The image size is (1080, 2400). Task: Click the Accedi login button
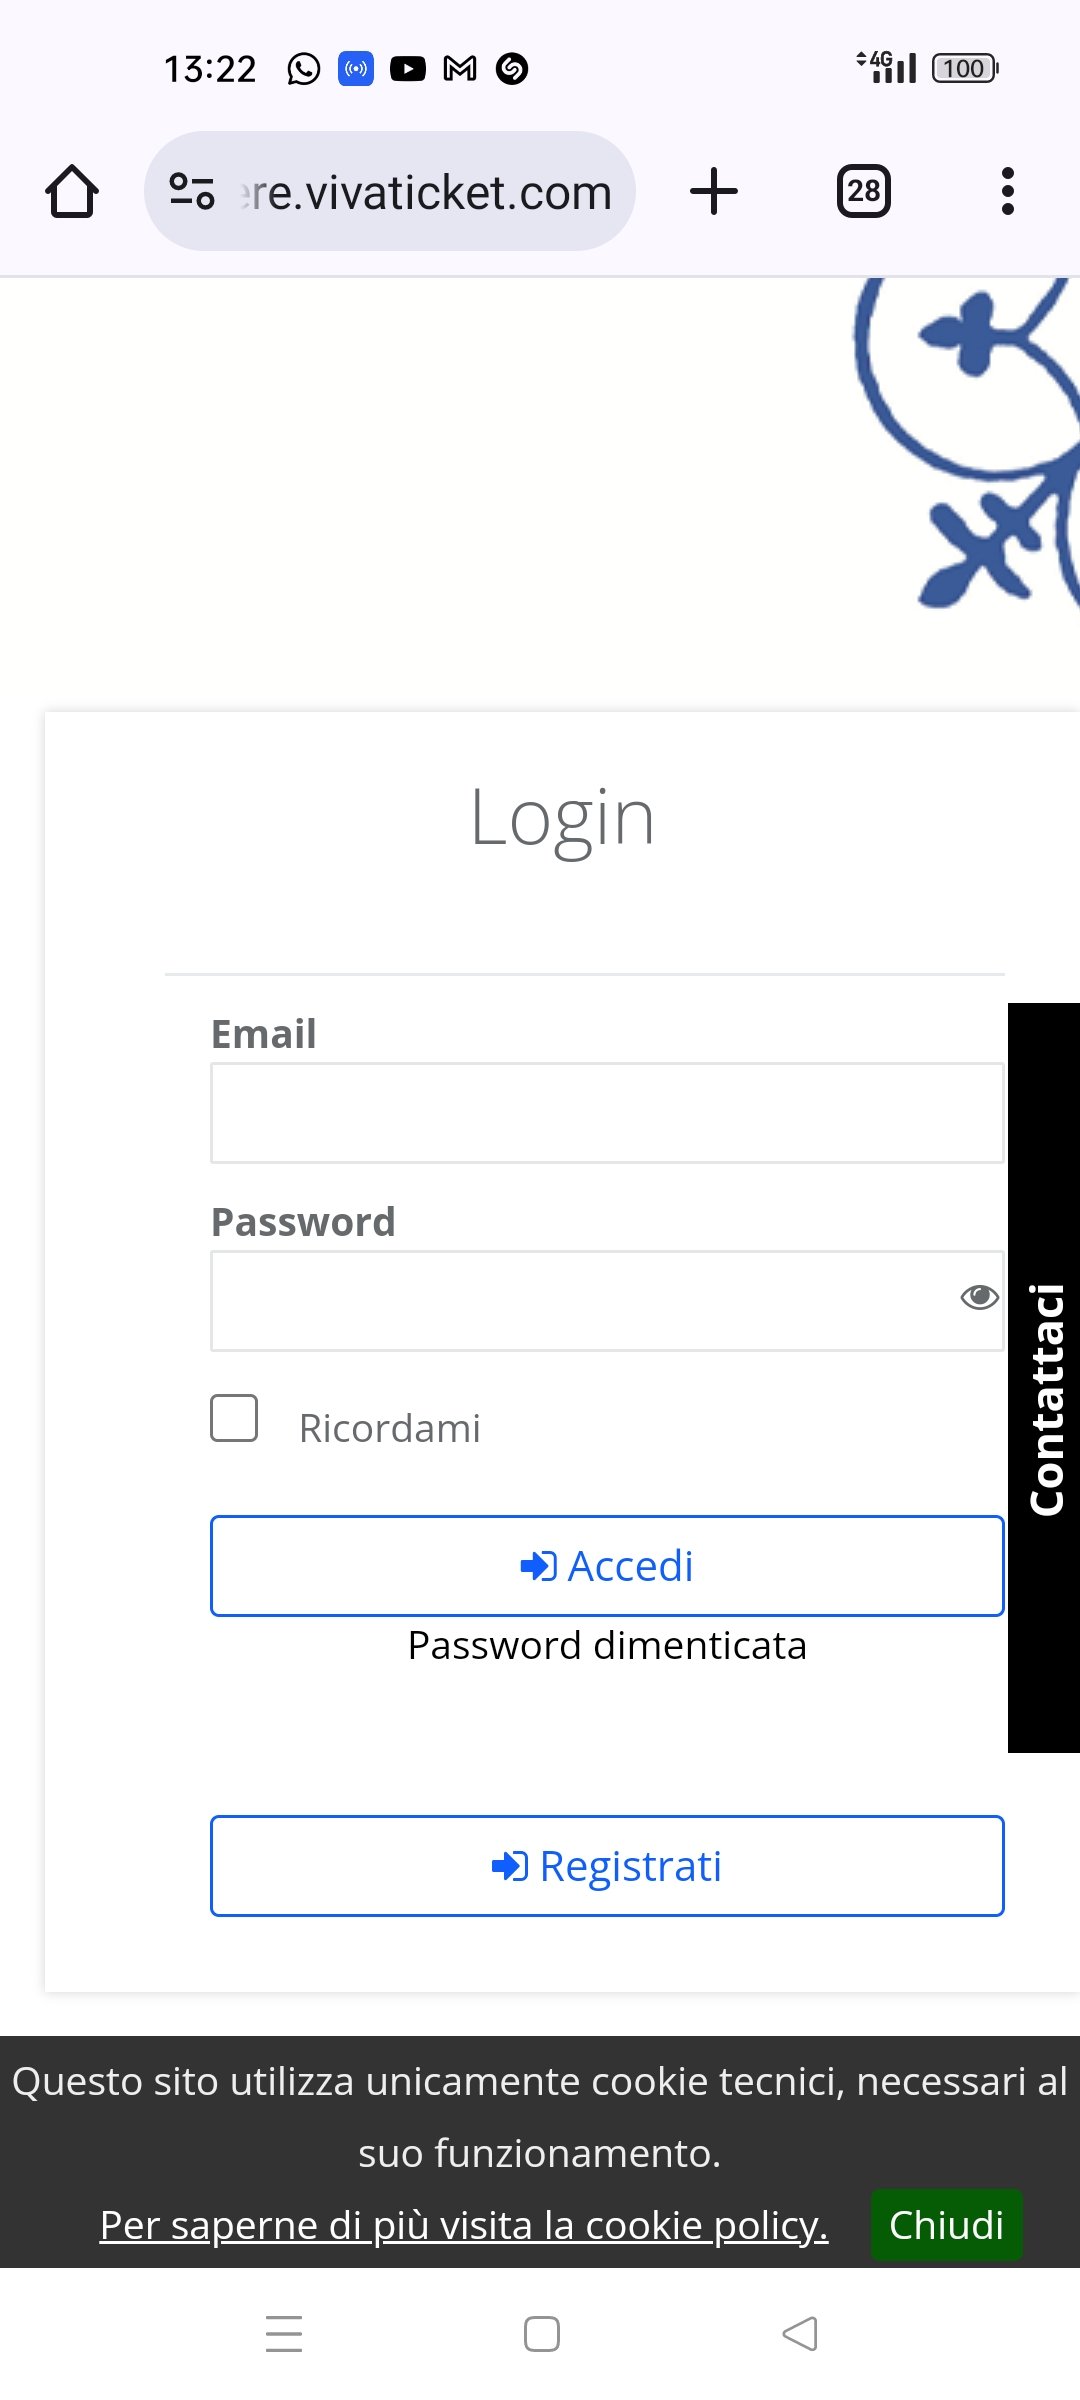607,1566
